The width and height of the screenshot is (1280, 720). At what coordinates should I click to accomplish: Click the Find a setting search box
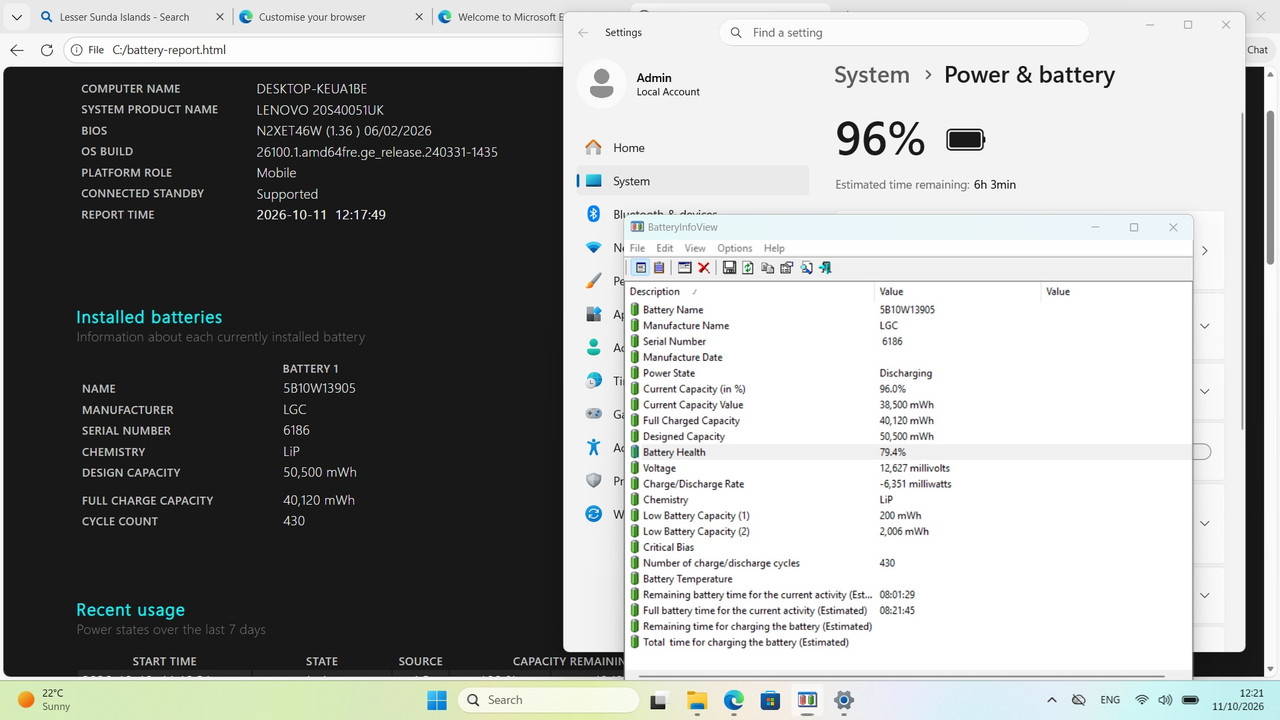(x=904, y=32)
